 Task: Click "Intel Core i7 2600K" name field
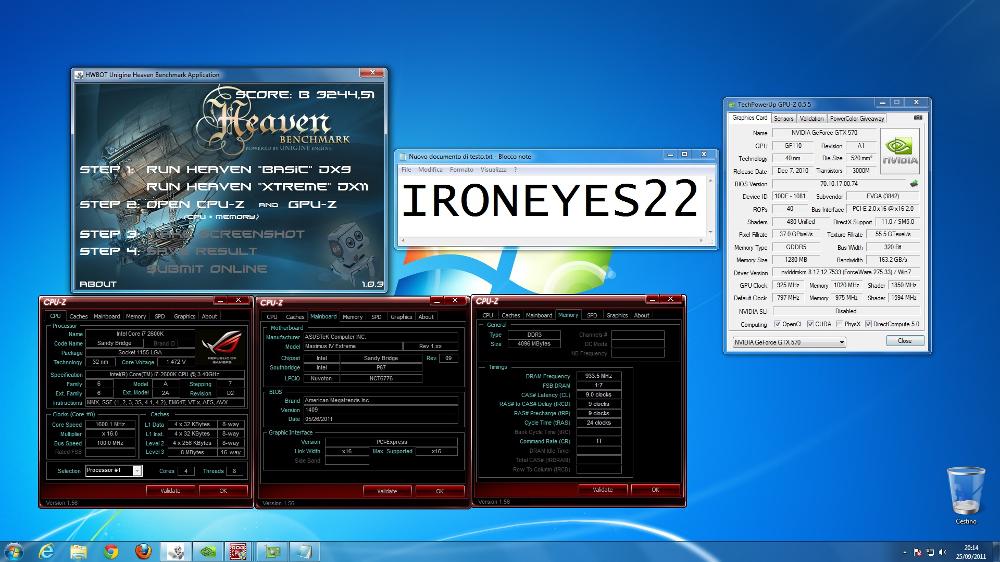tap(140, 334)
